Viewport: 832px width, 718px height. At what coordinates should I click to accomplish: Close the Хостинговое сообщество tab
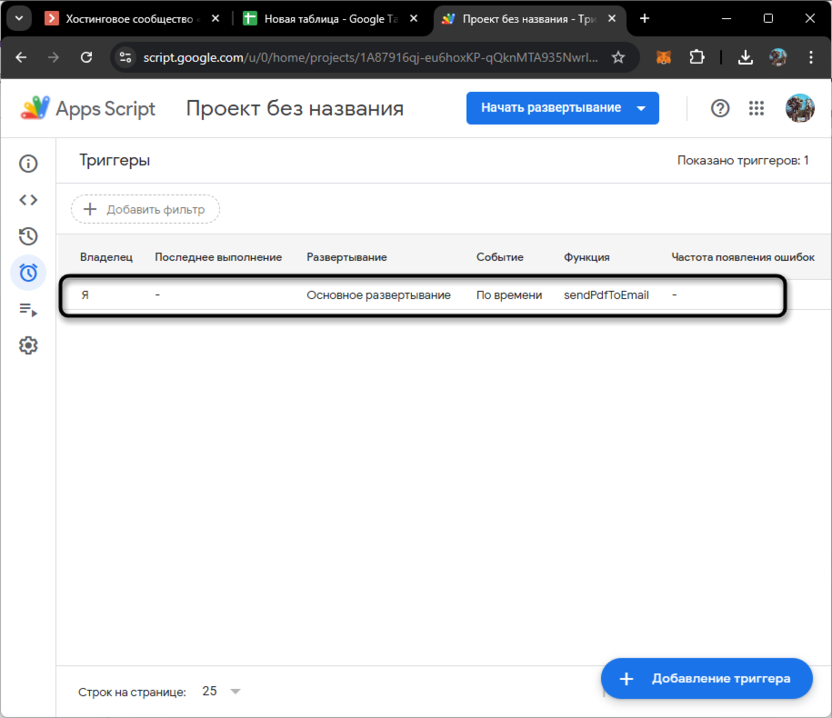point(215,19)
